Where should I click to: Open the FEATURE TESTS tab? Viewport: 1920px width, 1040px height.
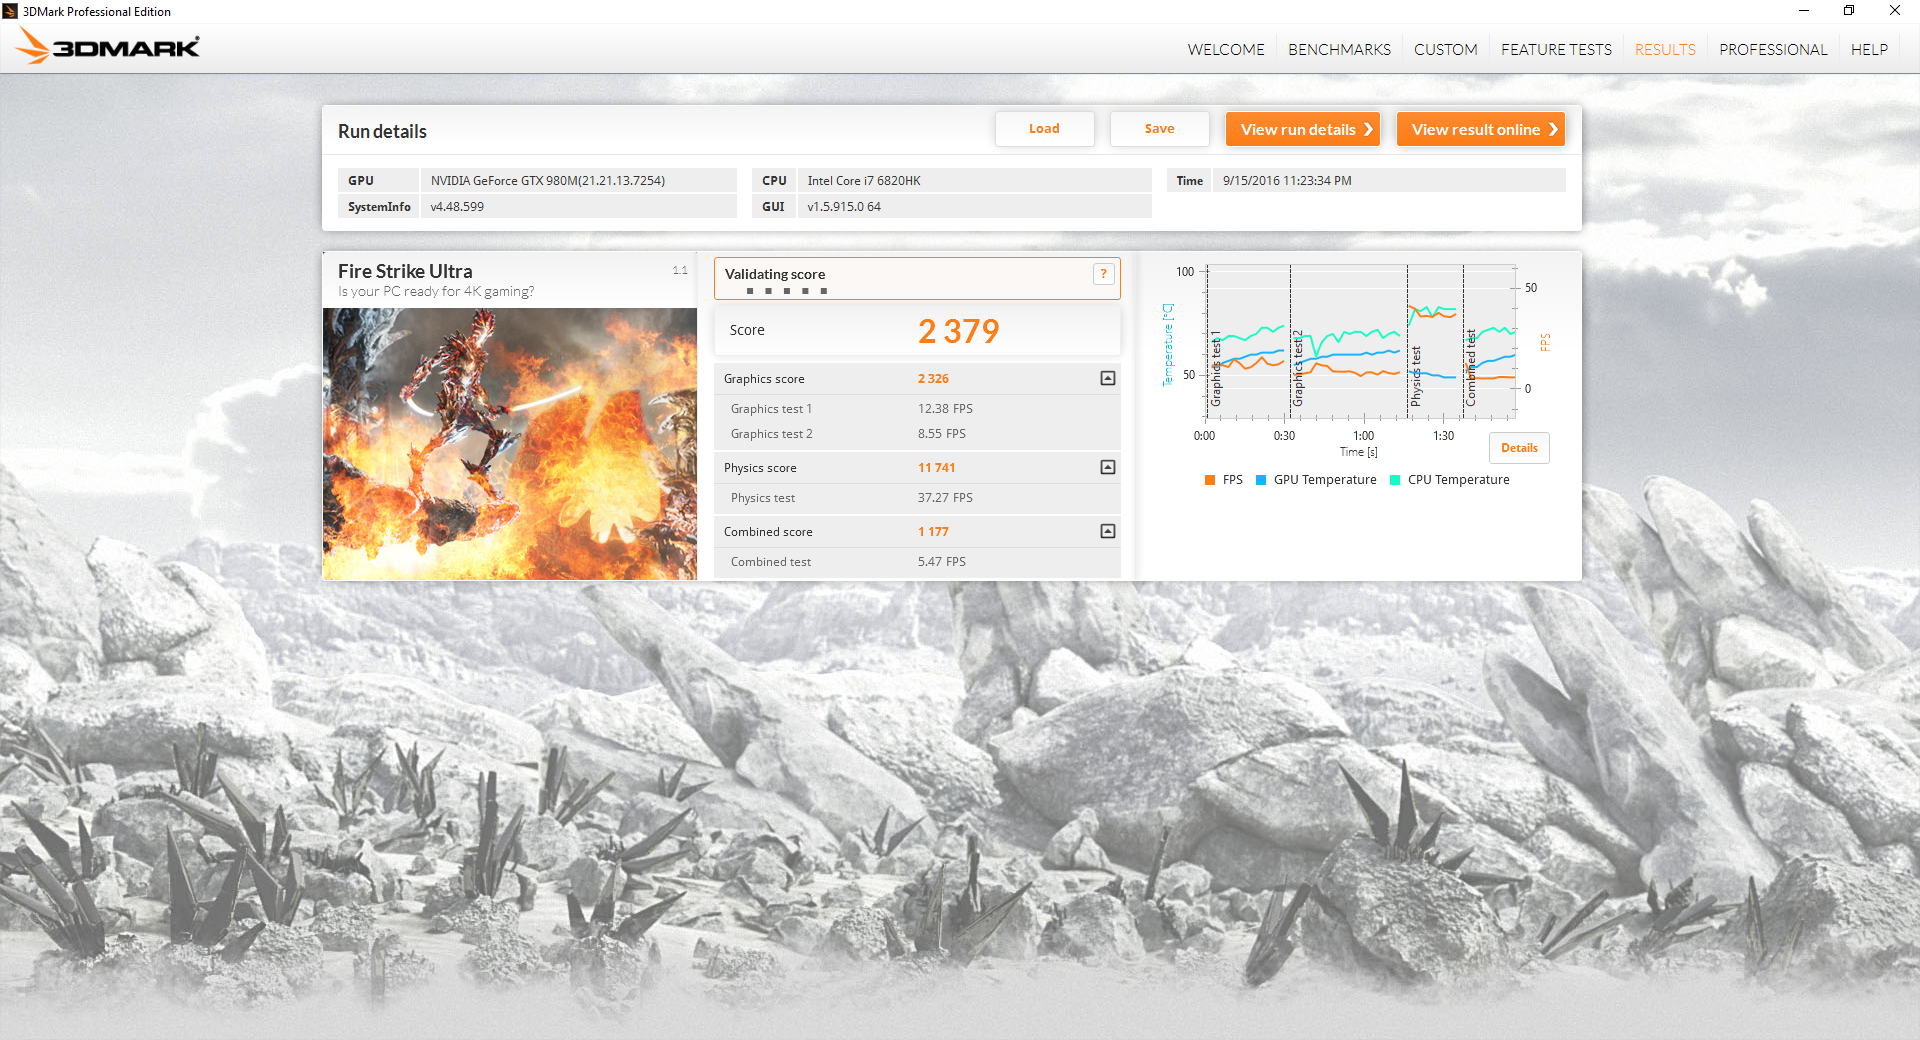pos(1556,49)
